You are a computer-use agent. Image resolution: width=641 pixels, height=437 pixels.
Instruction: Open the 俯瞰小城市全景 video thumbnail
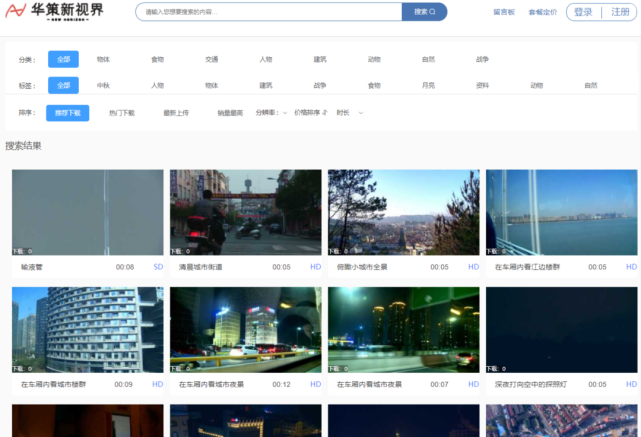pyautogui.click(x=403, y=213)
